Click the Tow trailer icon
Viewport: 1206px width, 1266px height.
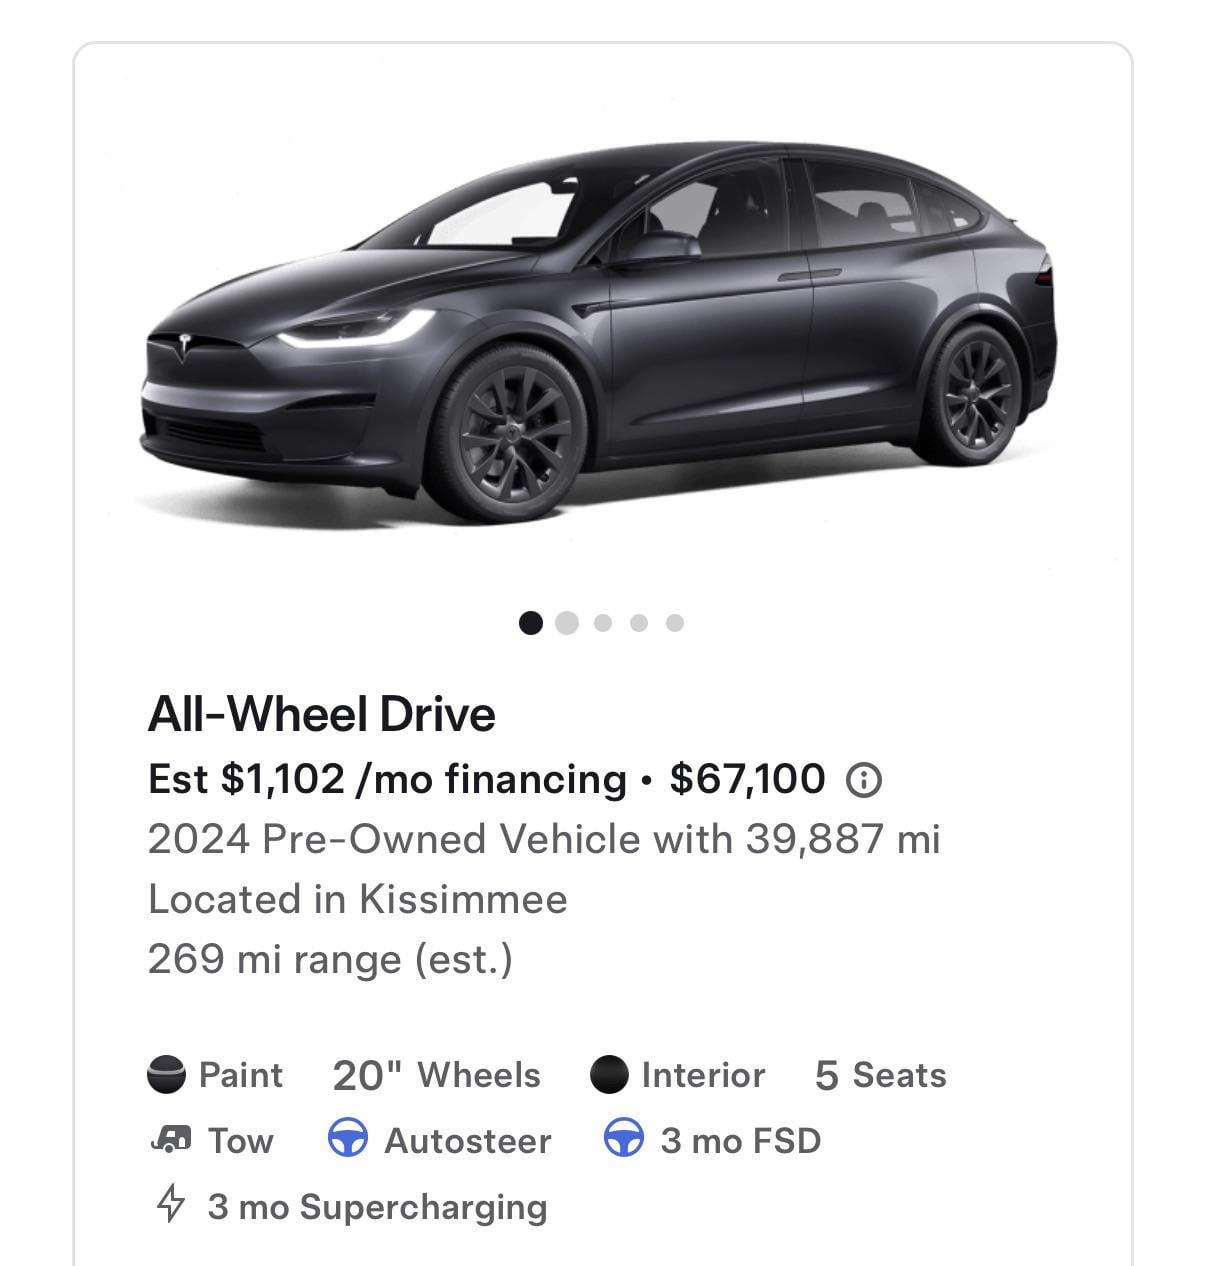[169, 1140]
